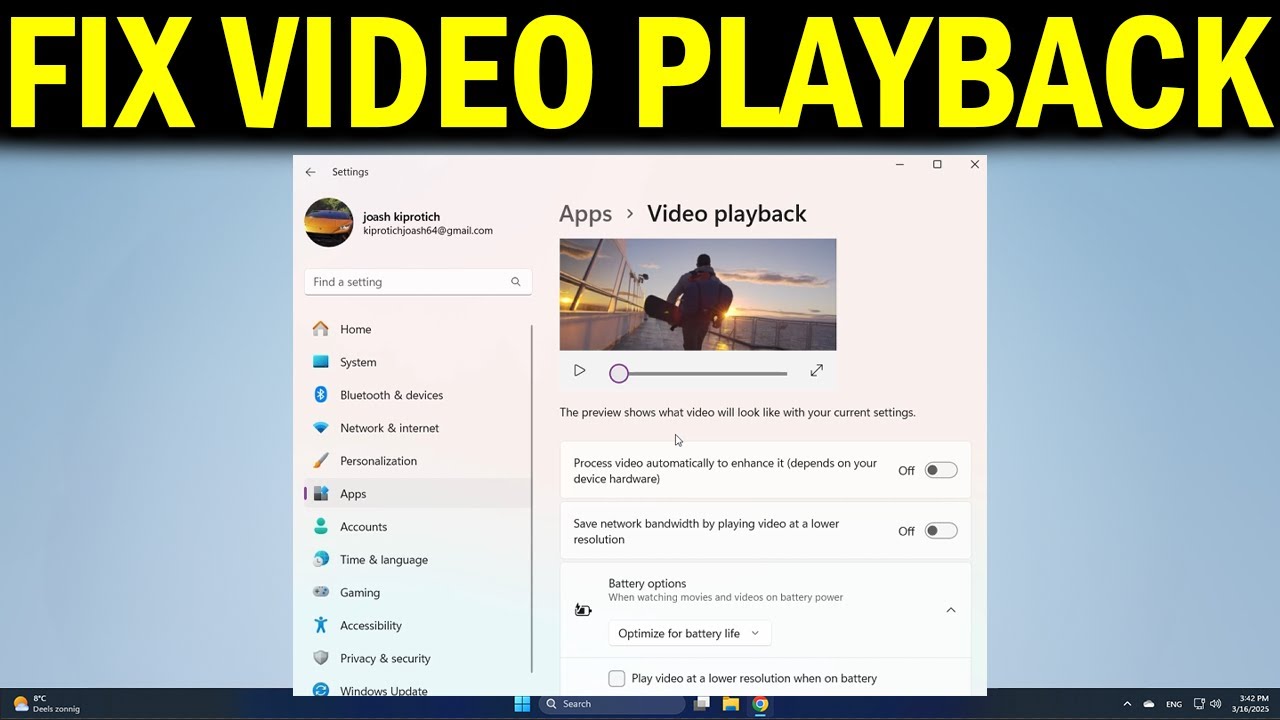Screen dimensions: 1280x720
Task: Open Personalization settings
Action: [x=418, y=461]
